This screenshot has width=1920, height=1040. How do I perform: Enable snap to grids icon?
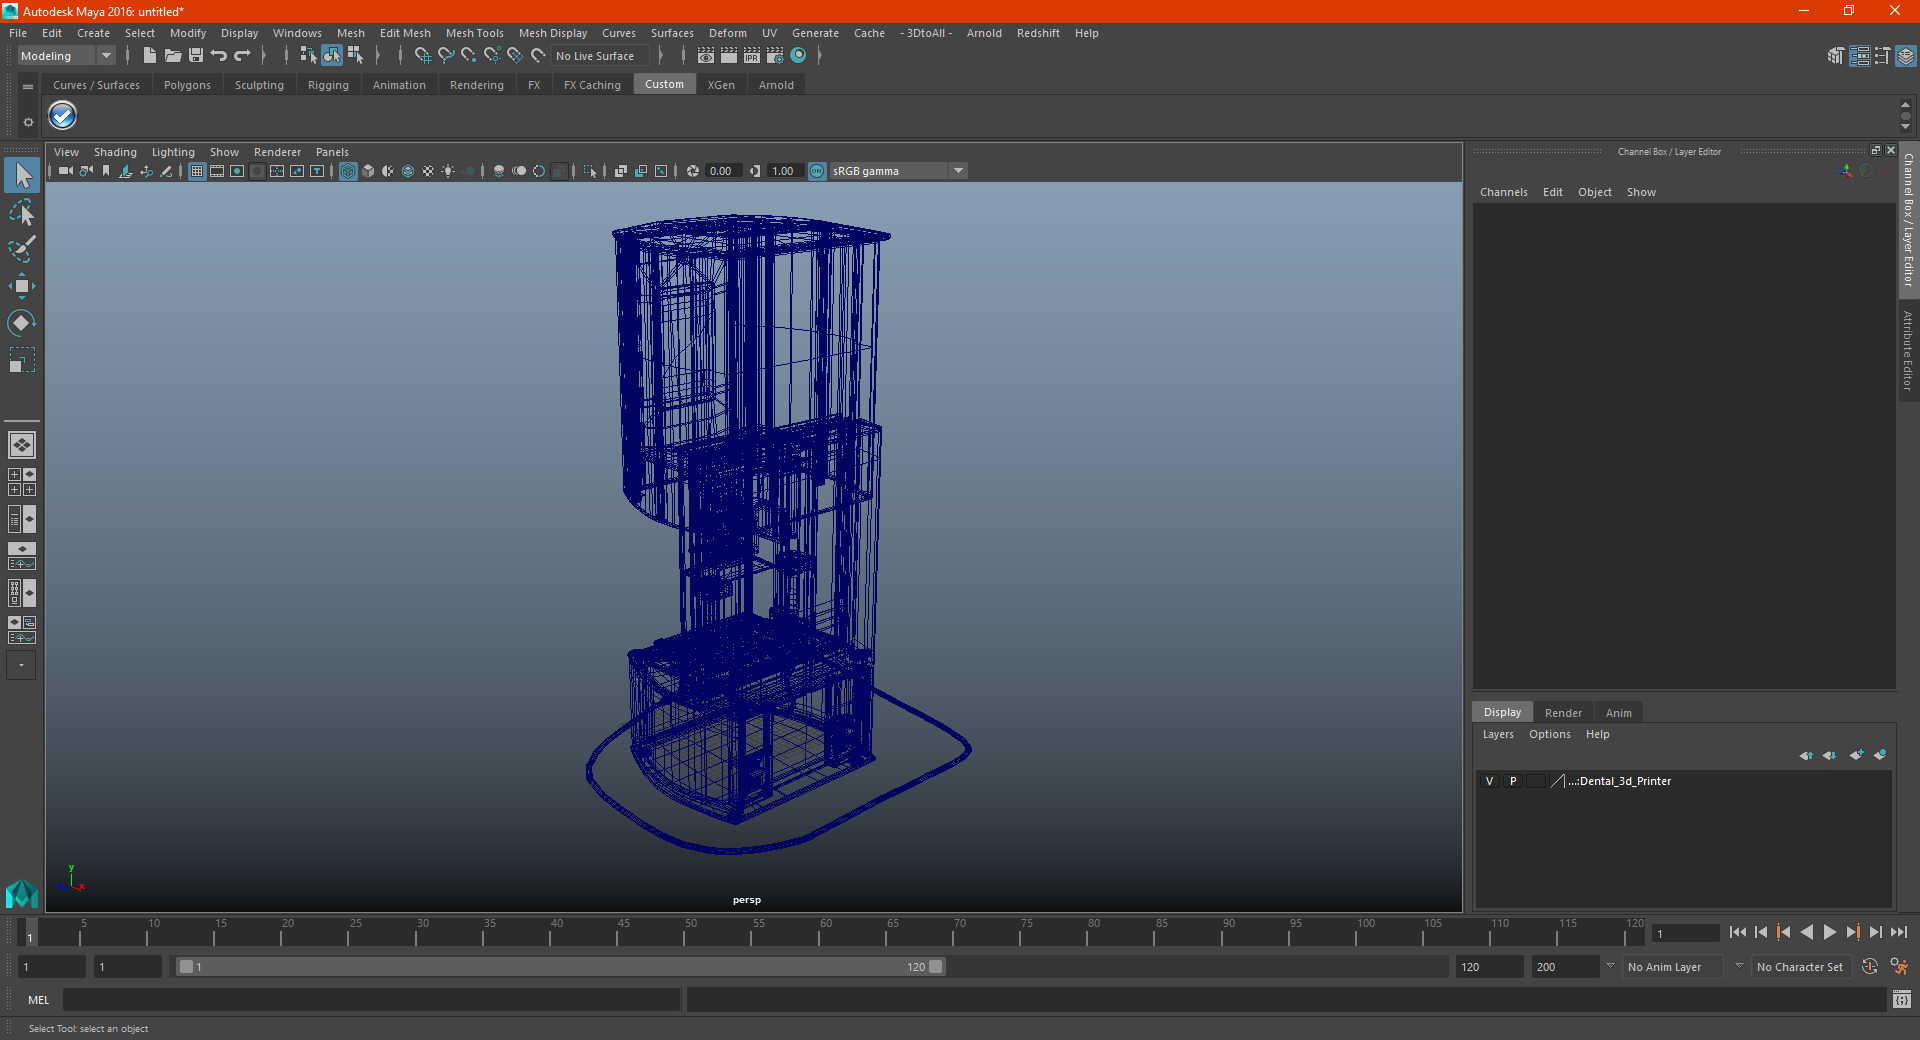(x=422, y=56)
